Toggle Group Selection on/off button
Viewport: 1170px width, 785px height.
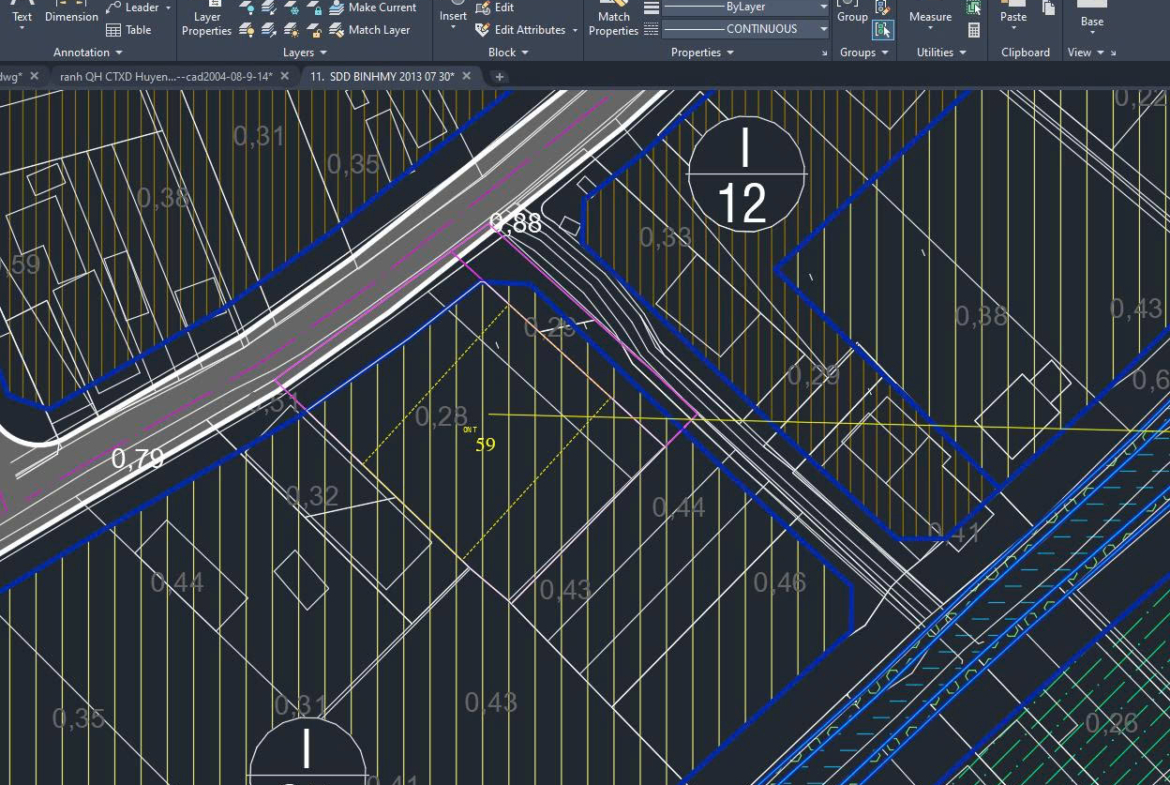tap(882, 30)
